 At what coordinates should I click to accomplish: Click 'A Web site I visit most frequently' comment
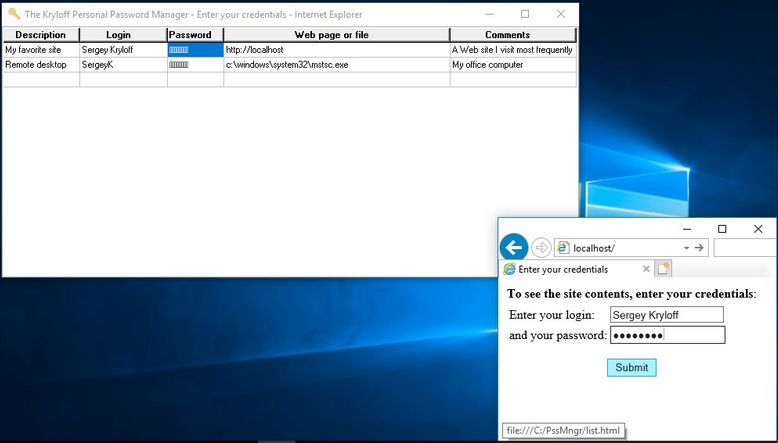tap(514, 50)
